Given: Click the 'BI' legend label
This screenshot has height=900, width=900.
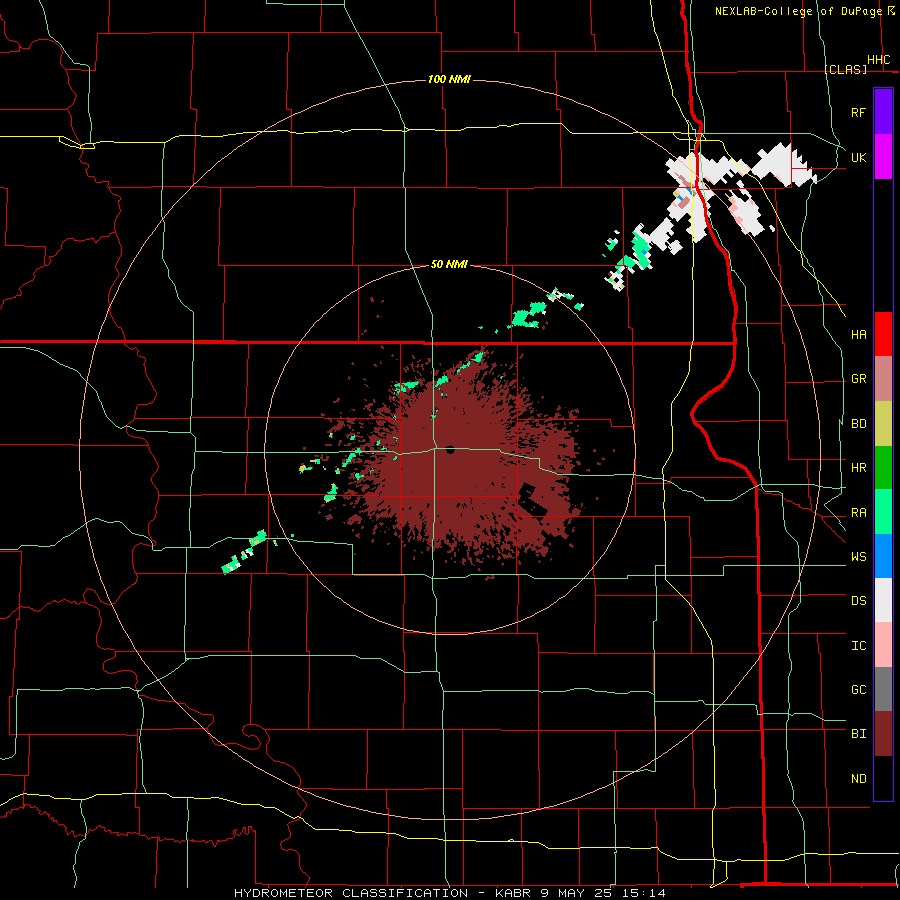Looking at the screenshot, I should coord(859,734).
